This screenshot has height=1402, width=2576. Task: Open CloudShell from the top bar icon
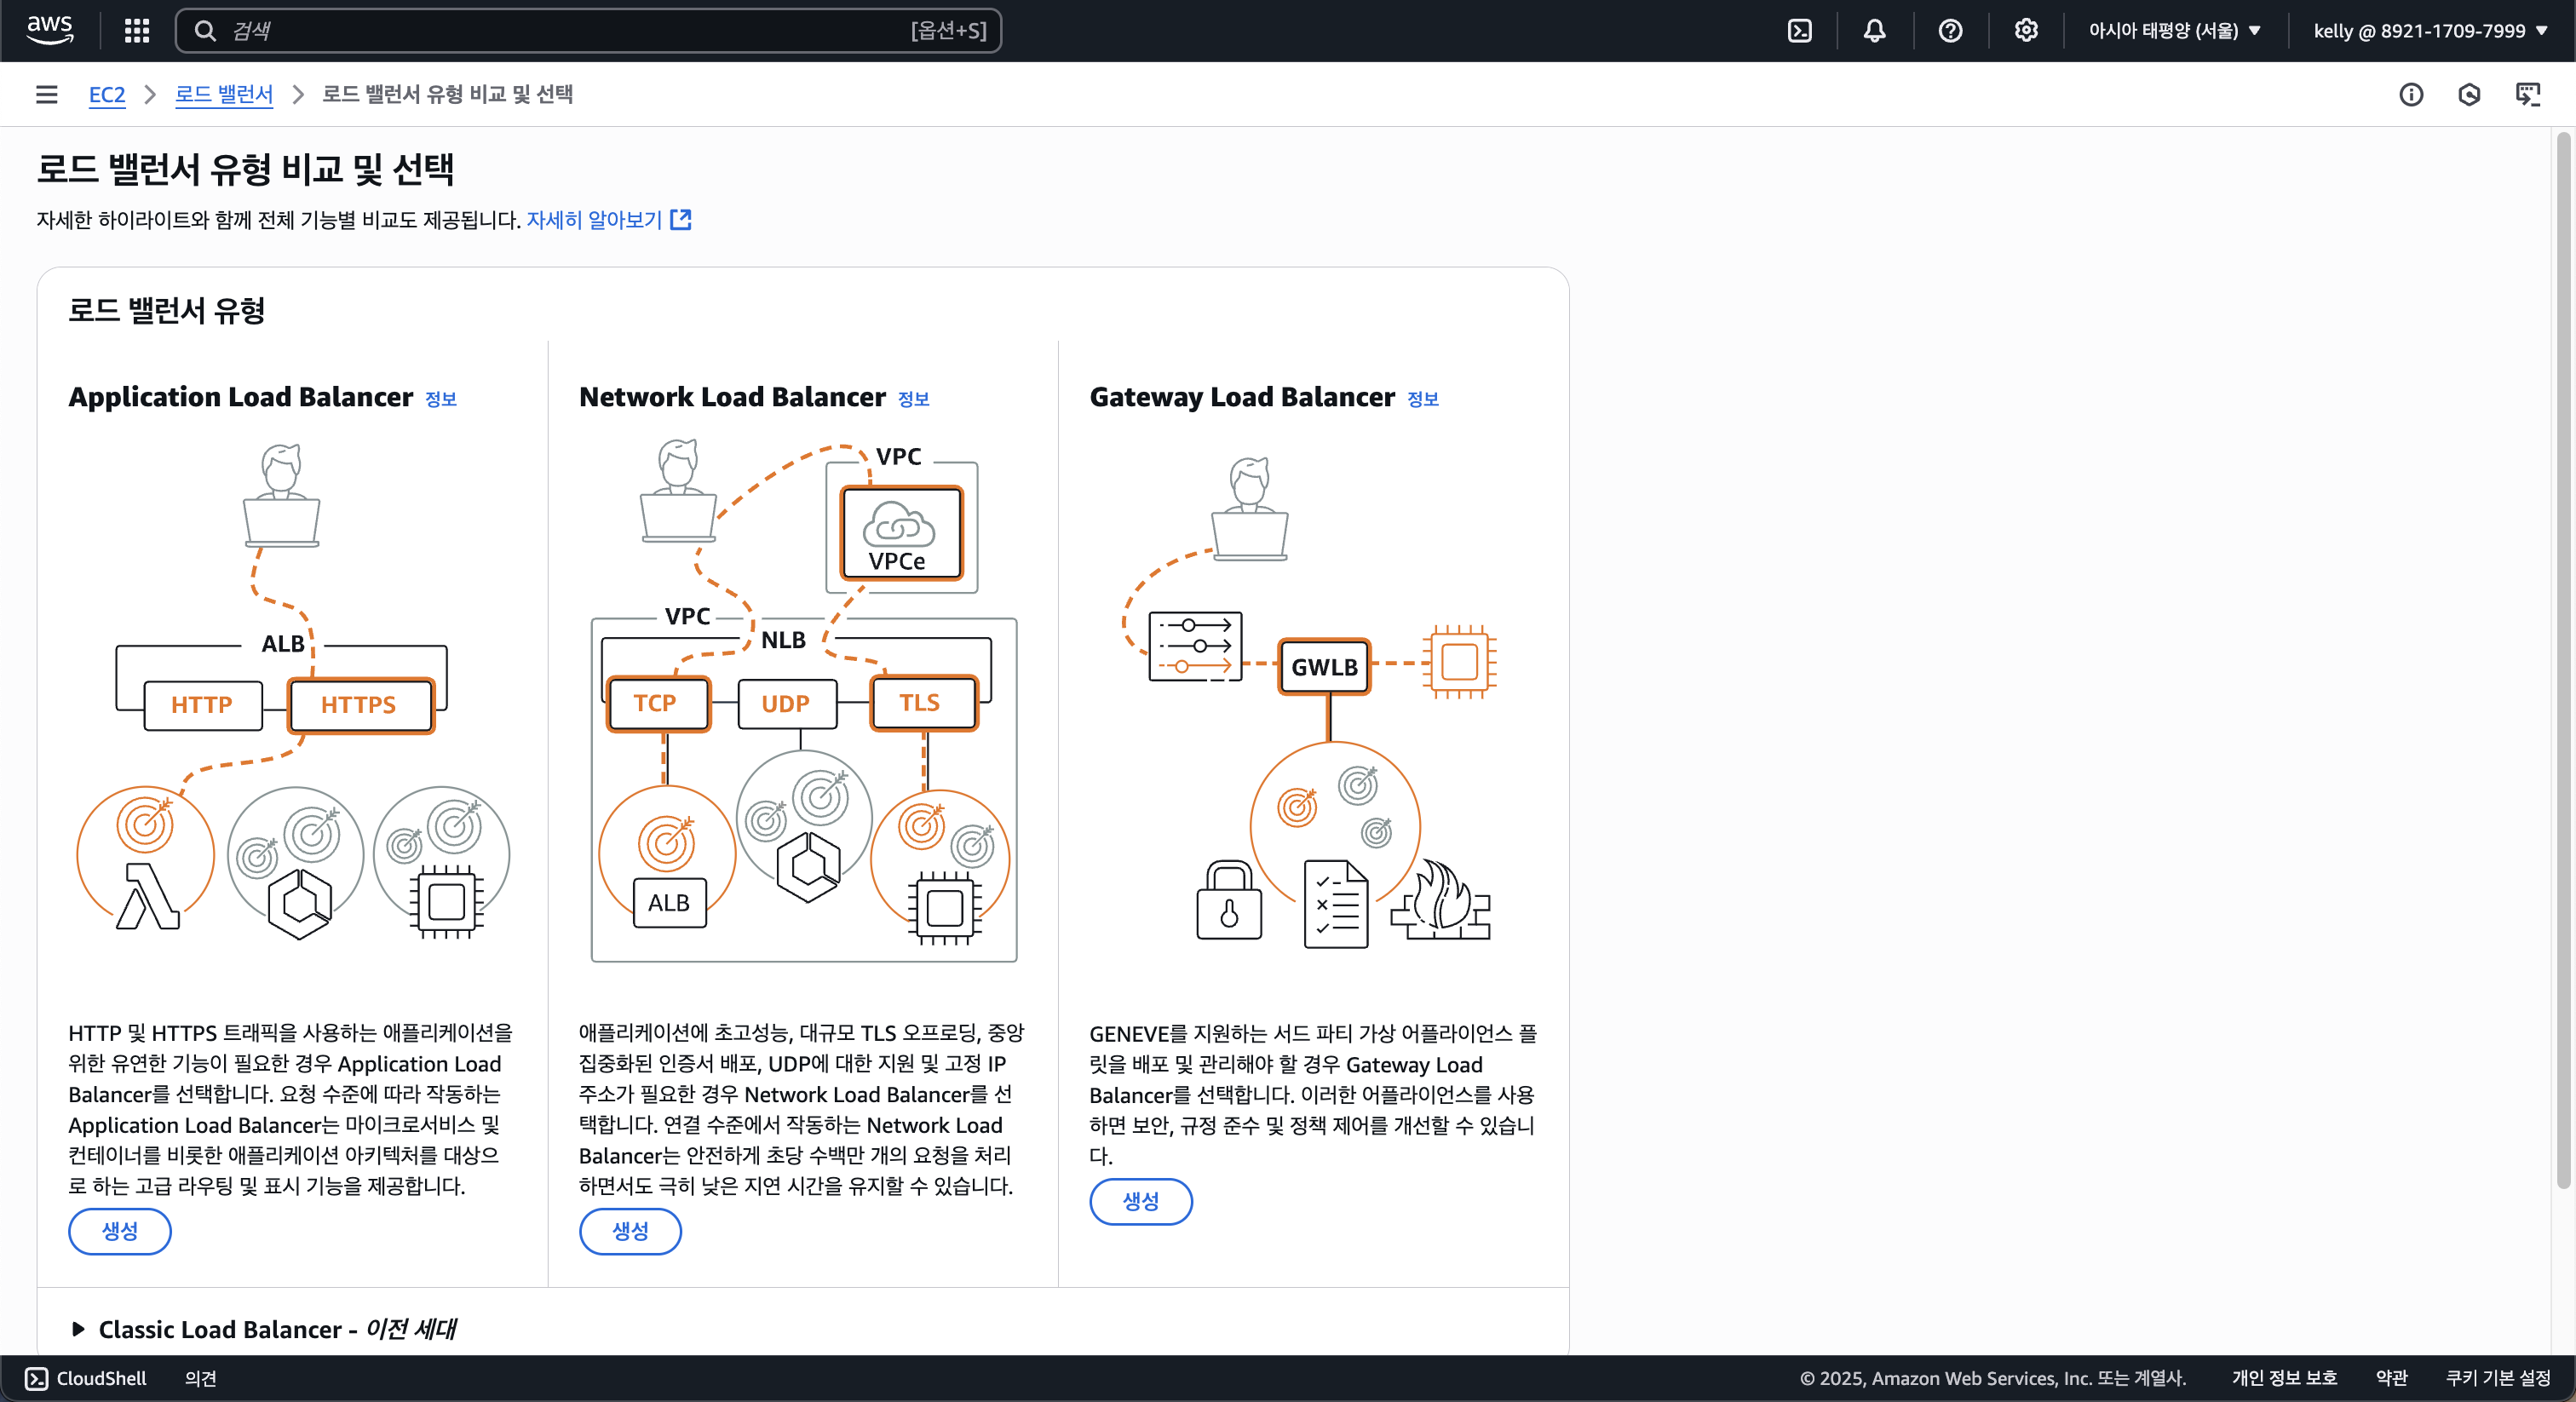coord(1799,30)
